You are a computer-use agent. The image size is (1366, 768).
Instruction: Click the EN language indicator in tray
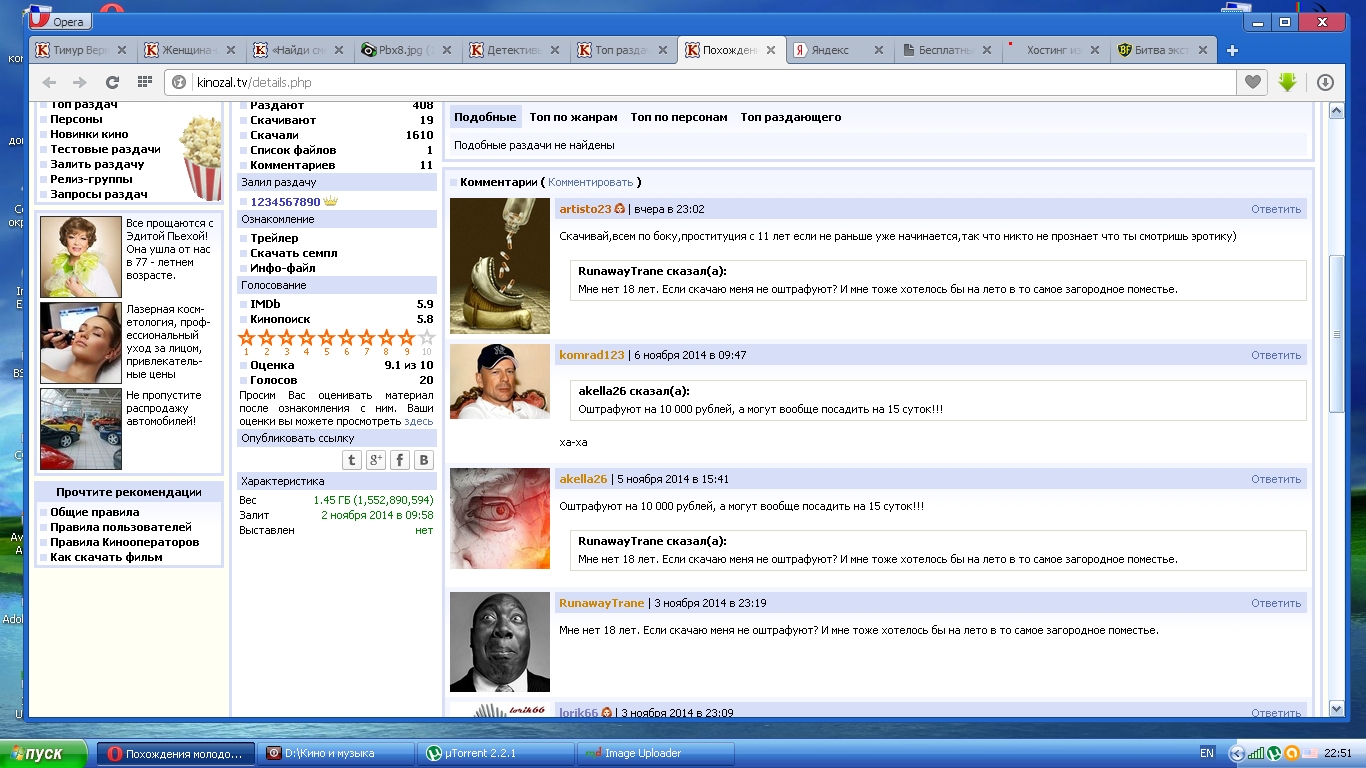pos(1207,754)
